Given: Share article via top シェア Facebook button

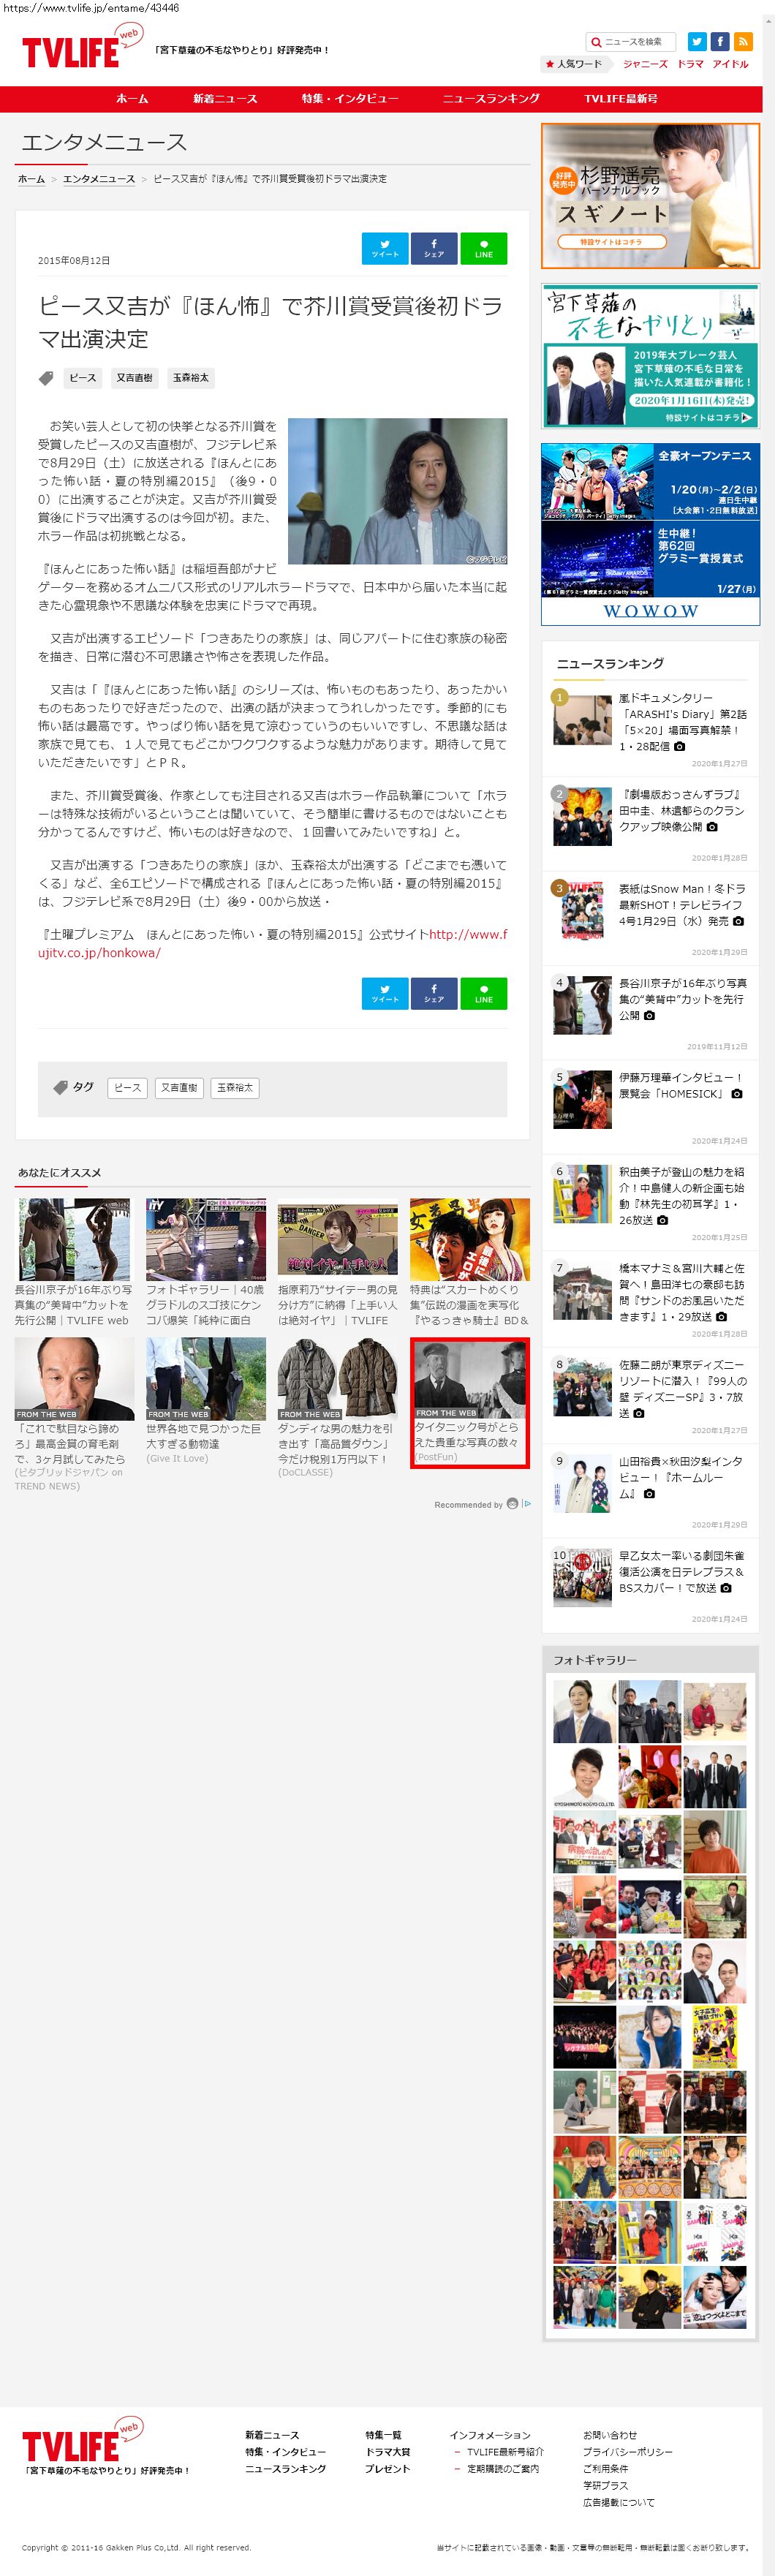Looking at the screenshot, I should pos(433,248).
